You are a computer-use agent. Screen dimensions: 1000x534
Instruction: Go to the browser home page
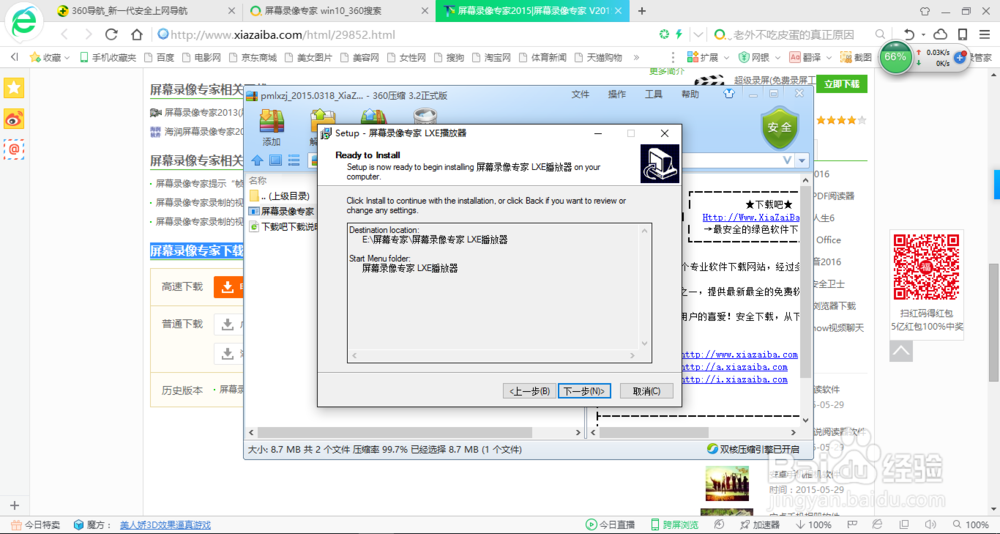(136, 34)
